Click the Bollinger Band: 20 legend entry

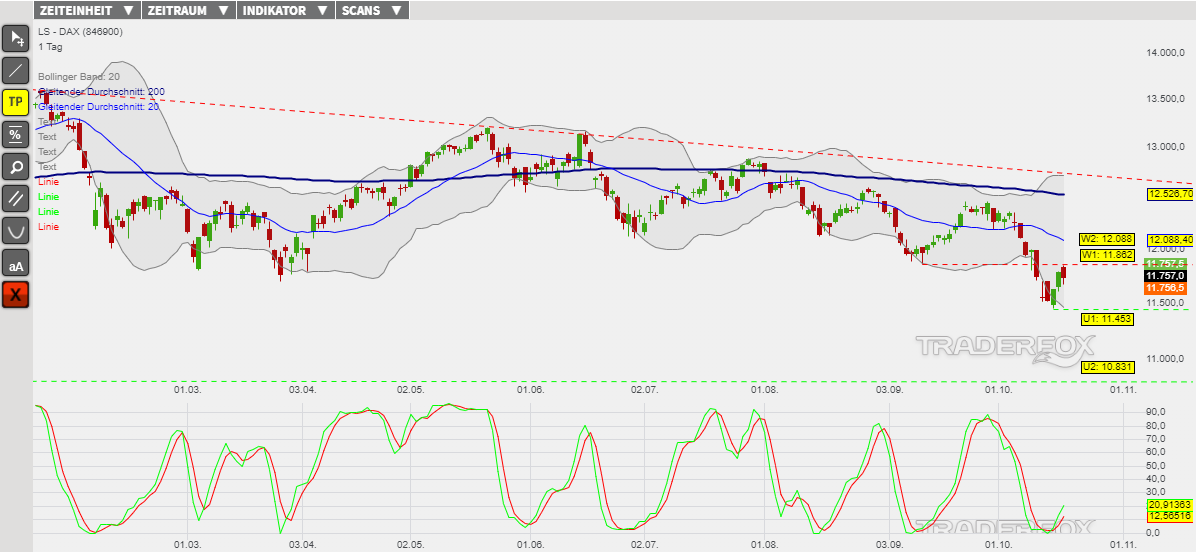[79, 76]
